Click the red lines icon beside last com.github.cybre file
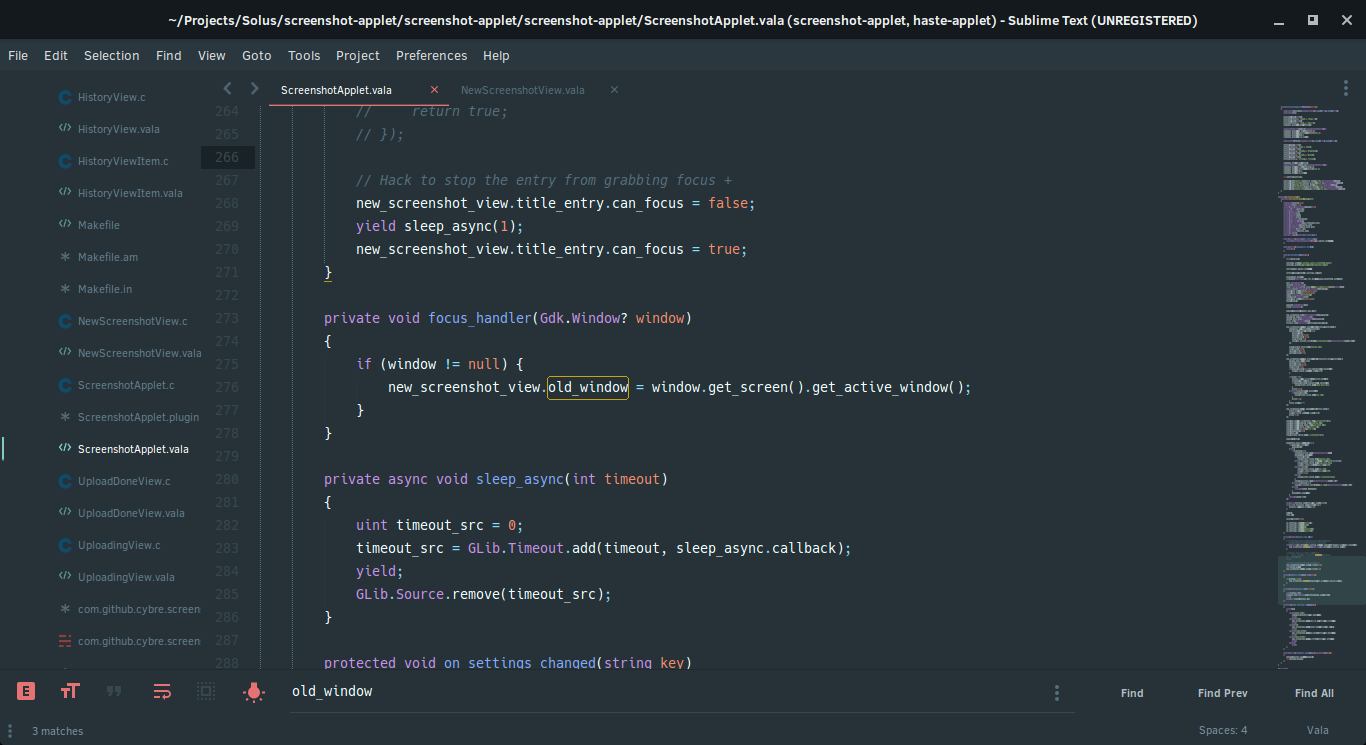 pos(65,641)
